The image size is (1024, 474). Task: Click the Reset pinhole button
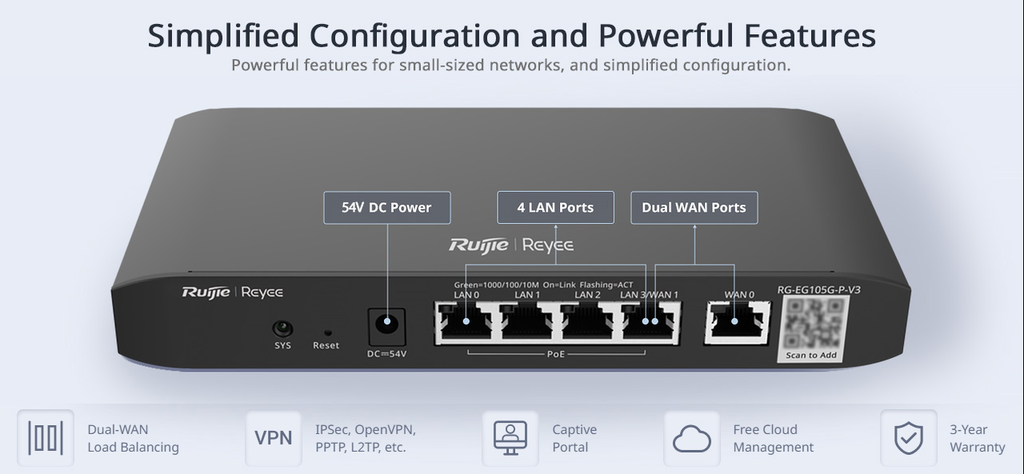pos(328,332)
